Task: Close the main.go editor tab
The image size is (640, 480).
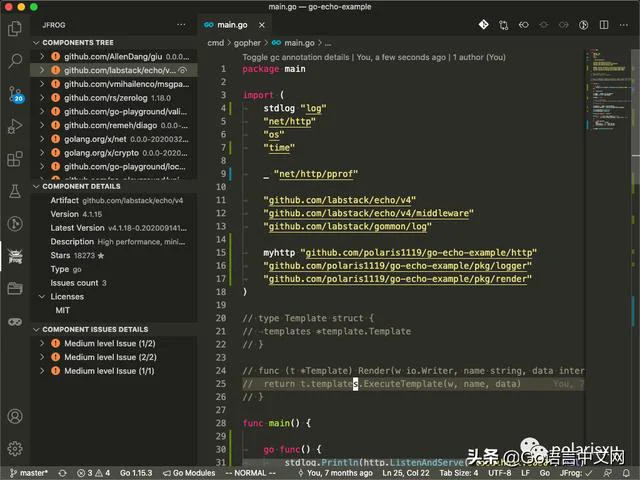Action: coord(262,25)
